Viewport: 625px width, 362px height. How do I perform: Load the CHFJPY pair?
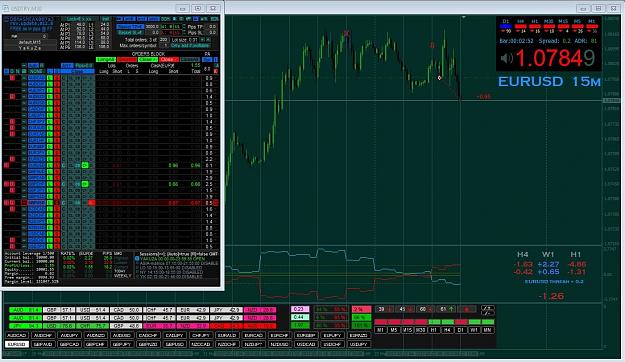(x=201, y=335)
